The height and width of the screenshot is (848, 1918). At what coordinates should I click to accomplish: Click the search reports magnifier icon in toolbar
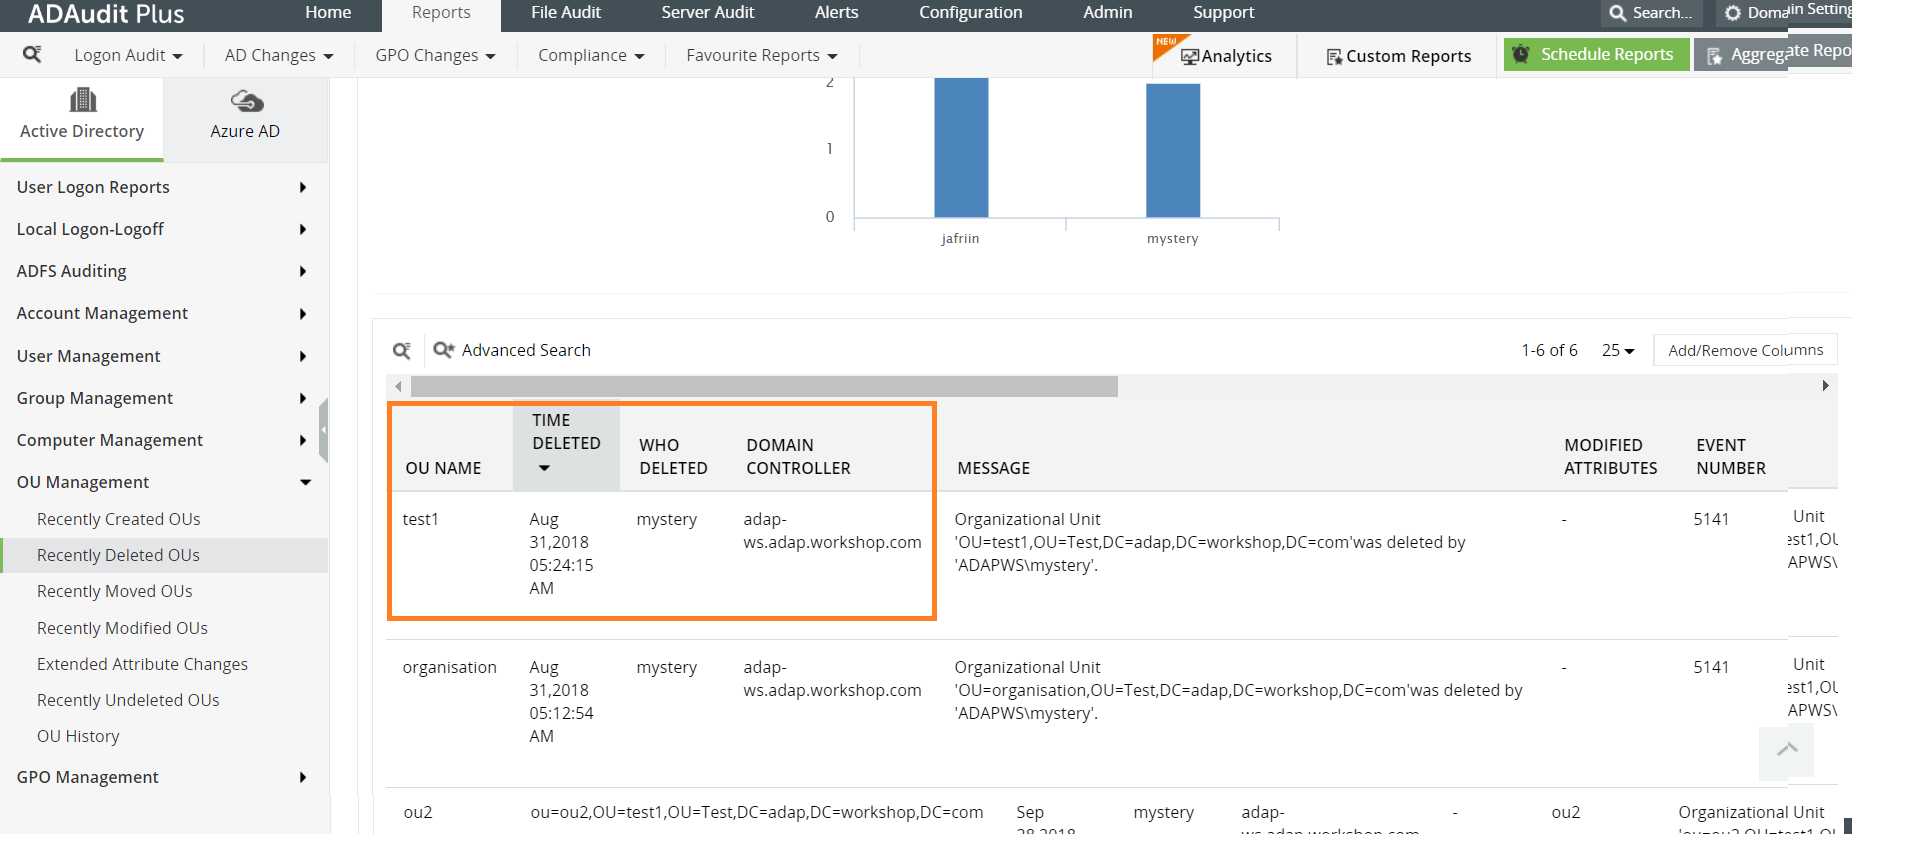click(x=32, y=54)
